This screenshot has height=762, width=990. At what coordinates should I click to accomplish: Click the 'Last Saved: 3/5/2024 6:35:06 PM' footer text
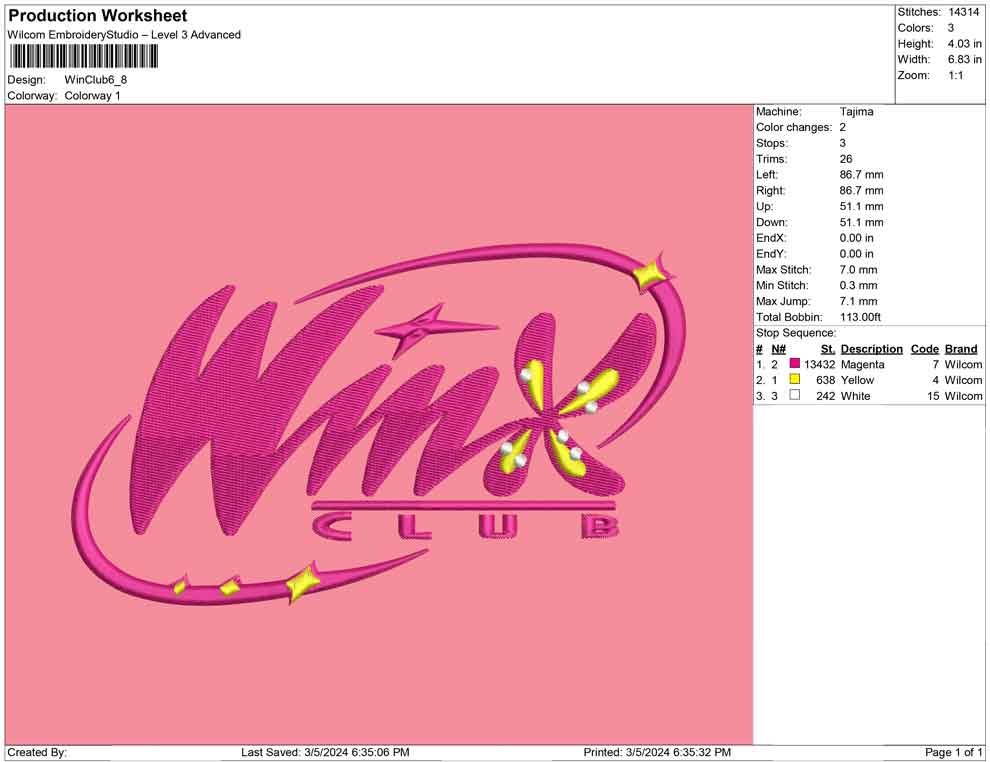click(325, 752)
